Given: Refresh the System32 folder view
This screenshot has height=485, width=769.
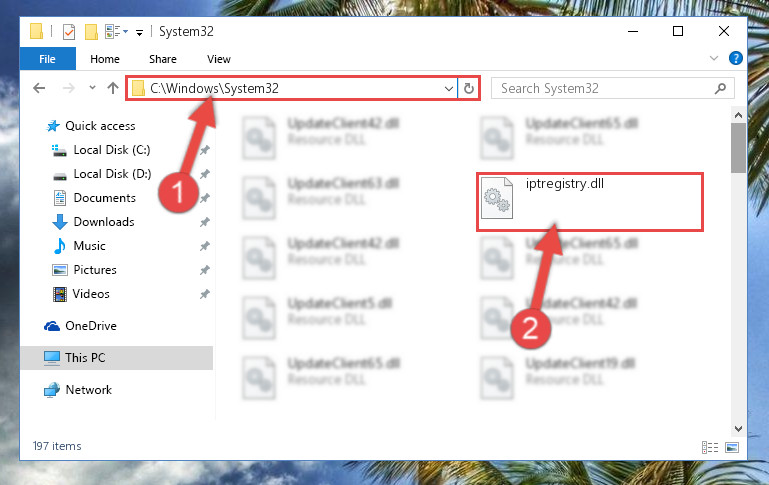Looking at the screenshot, I should click(469, 88).
